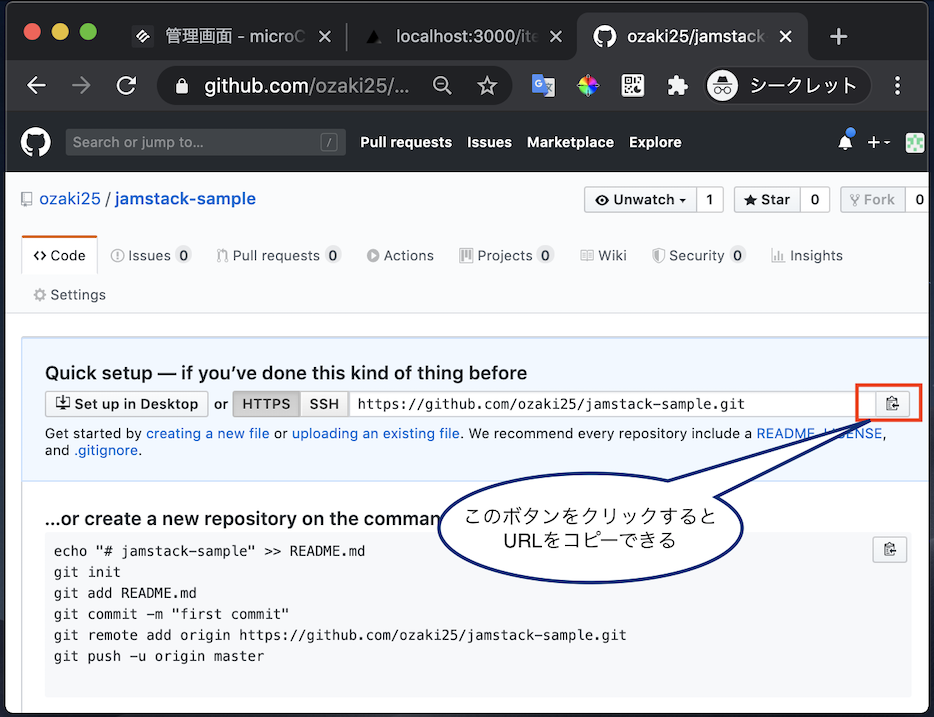Click the incognito シークレット profile badge

788,86
